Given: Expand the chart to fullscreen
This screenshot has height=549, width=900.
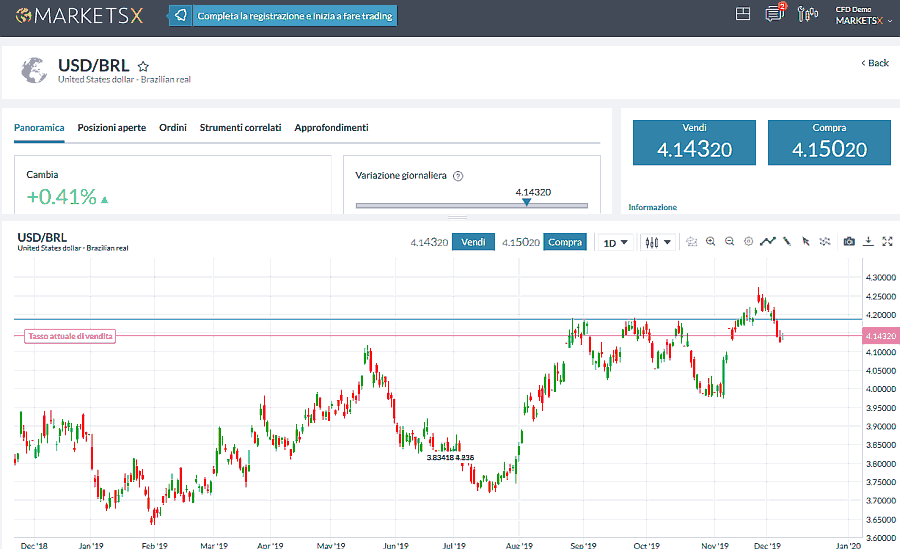Looking at the screenshot, I should point(887,242).
